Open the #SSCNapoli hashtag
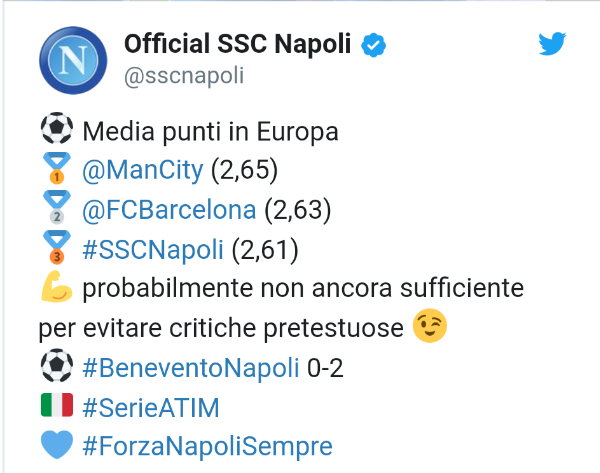 click(x=153, y=249)
